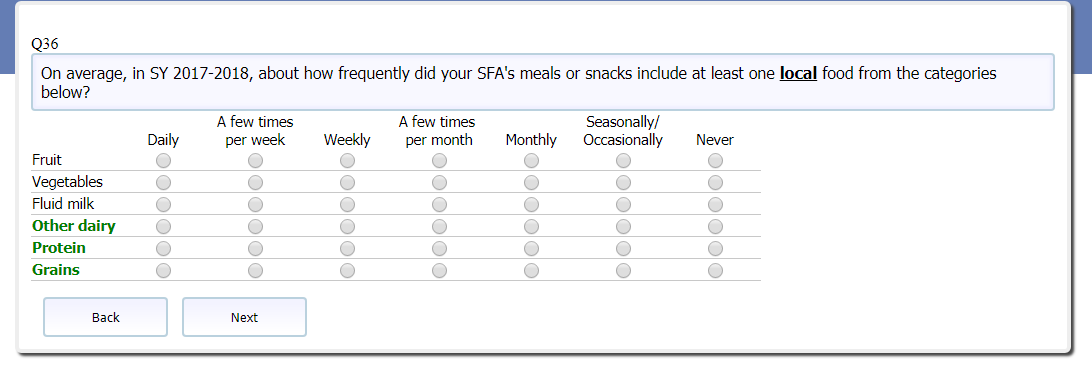
Task: Mark Fluid milk as Never
Action: tap(715, 205)
